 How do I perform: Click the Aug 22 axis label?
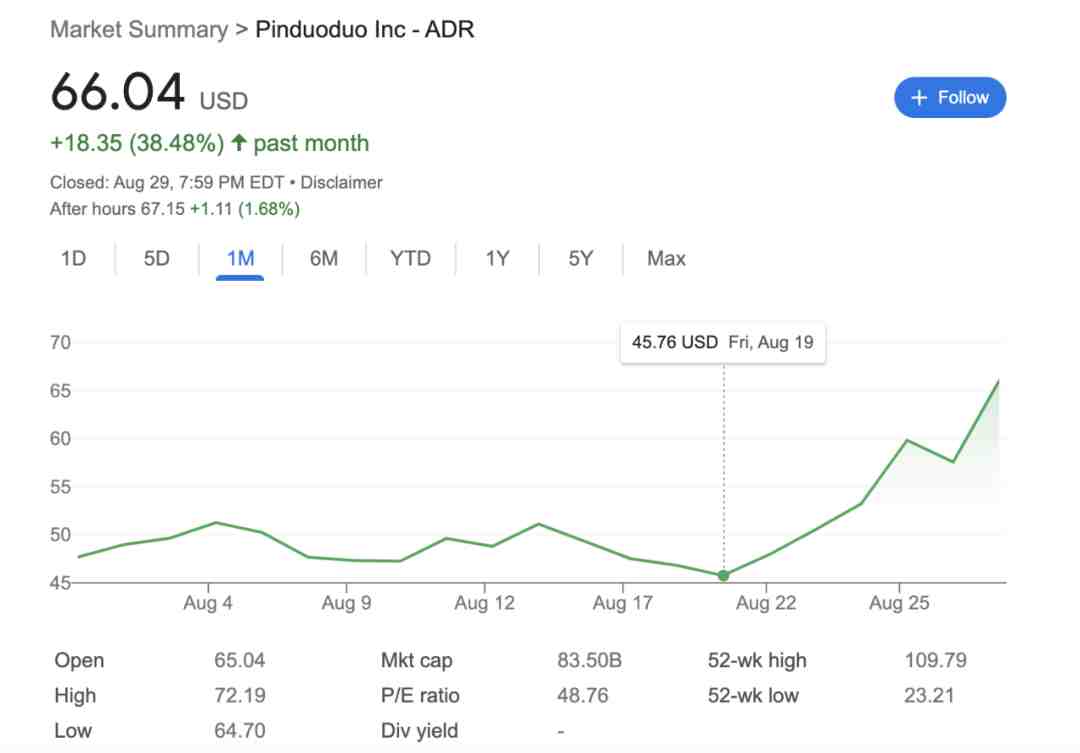coord(766,603)
